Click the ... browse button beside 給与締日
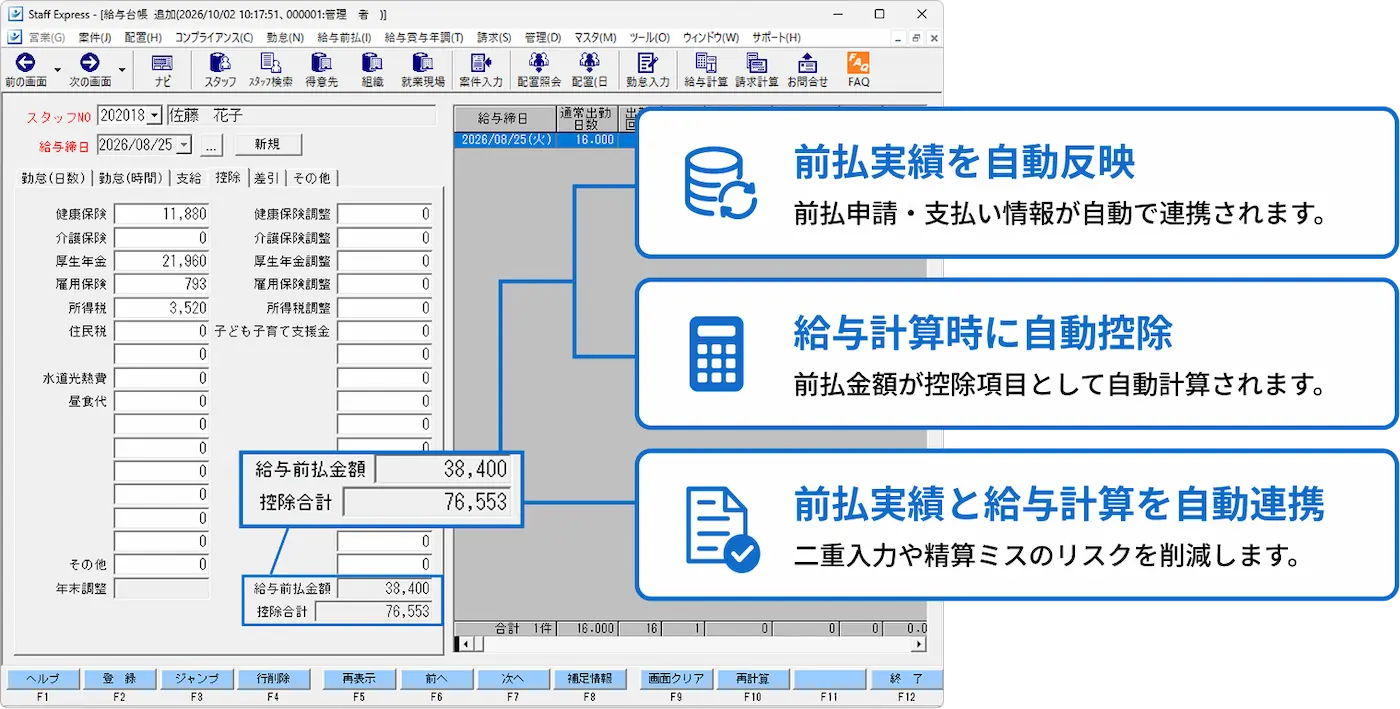This screenshot has height=709, width=1400. (x=212, y=145)
